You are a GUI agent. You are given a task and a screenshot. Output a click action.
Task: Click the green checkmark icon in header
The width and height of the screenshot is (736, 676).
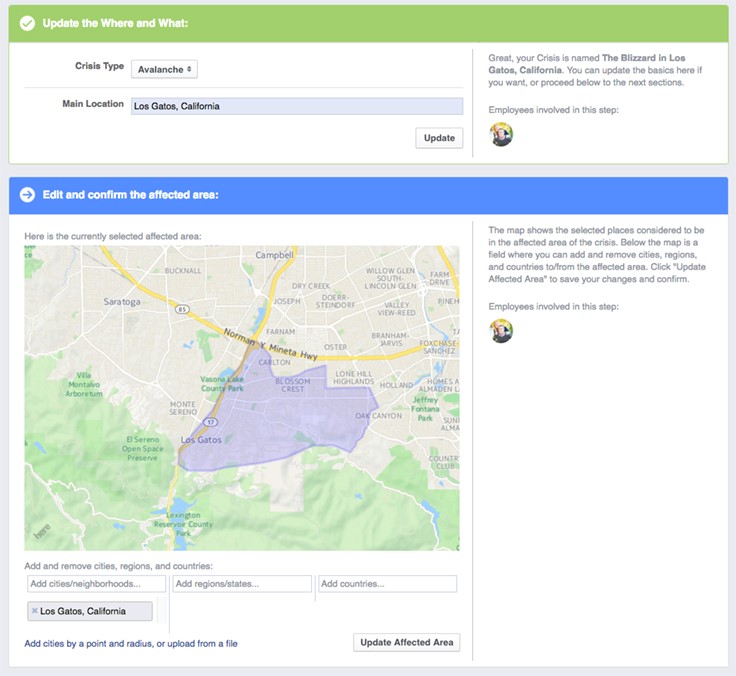click(x=27, y=23)
